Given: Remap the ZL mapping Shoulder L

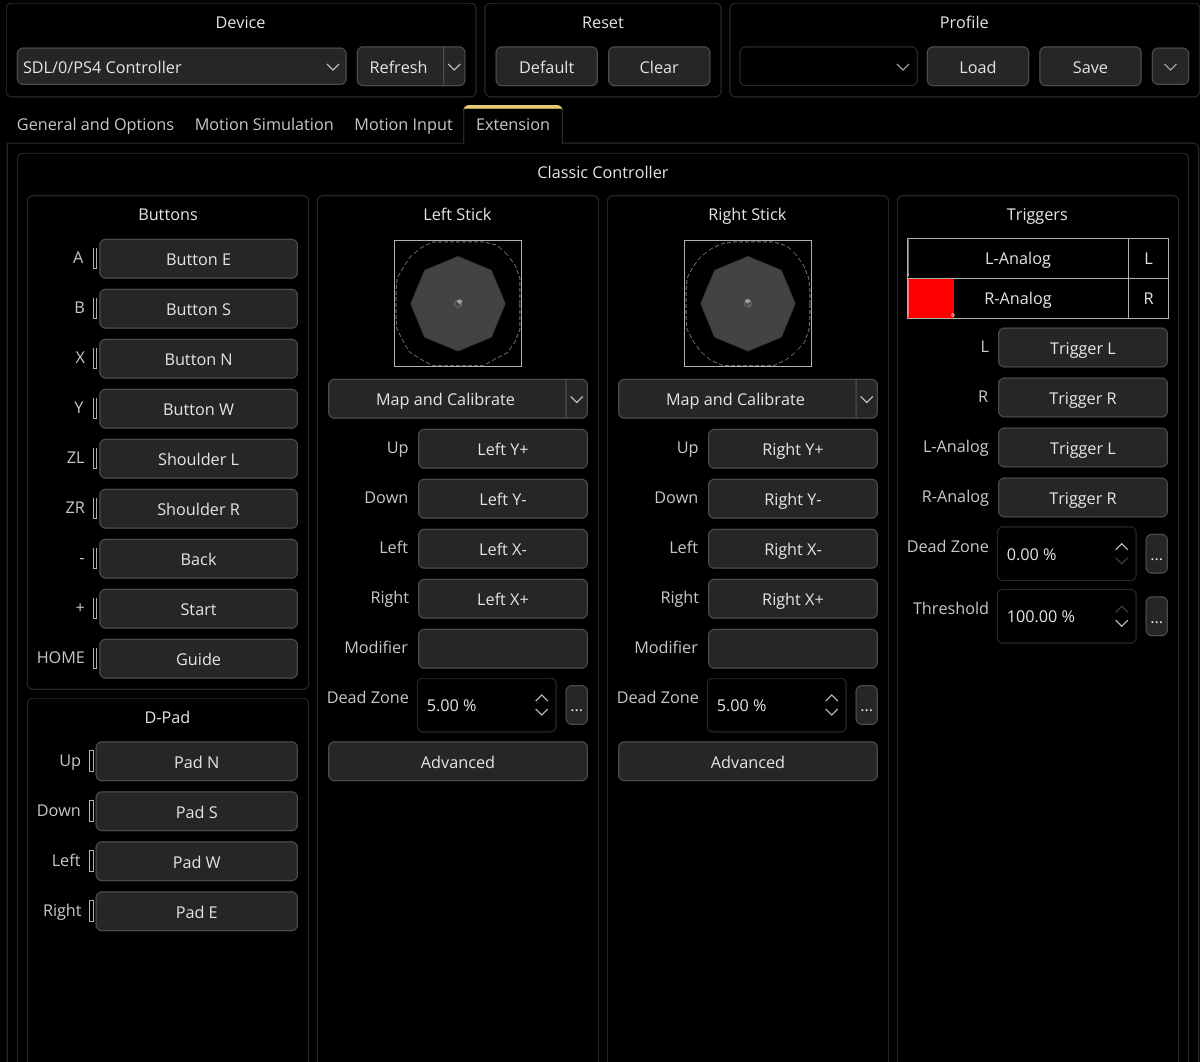Looking at the screenshot, I should (198, 459).
